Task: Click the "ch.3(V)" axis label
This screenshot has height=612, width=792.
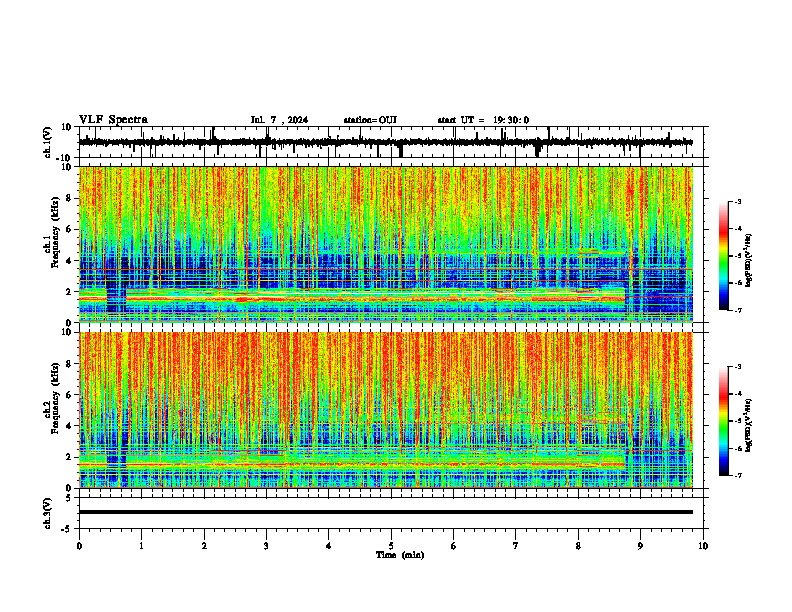Action: [x=48, y=514]
